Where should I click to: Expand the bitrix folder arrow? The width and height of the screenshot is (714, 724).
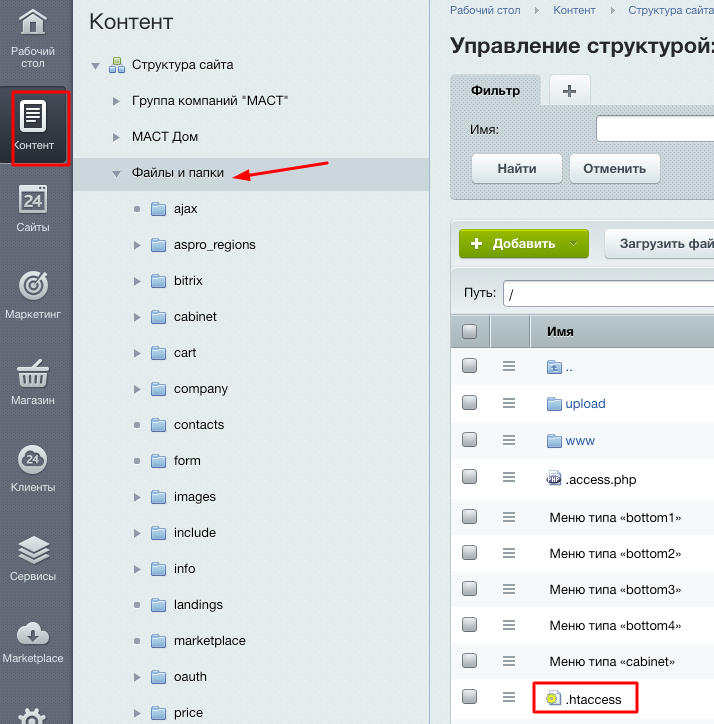[x=137, y=281]
